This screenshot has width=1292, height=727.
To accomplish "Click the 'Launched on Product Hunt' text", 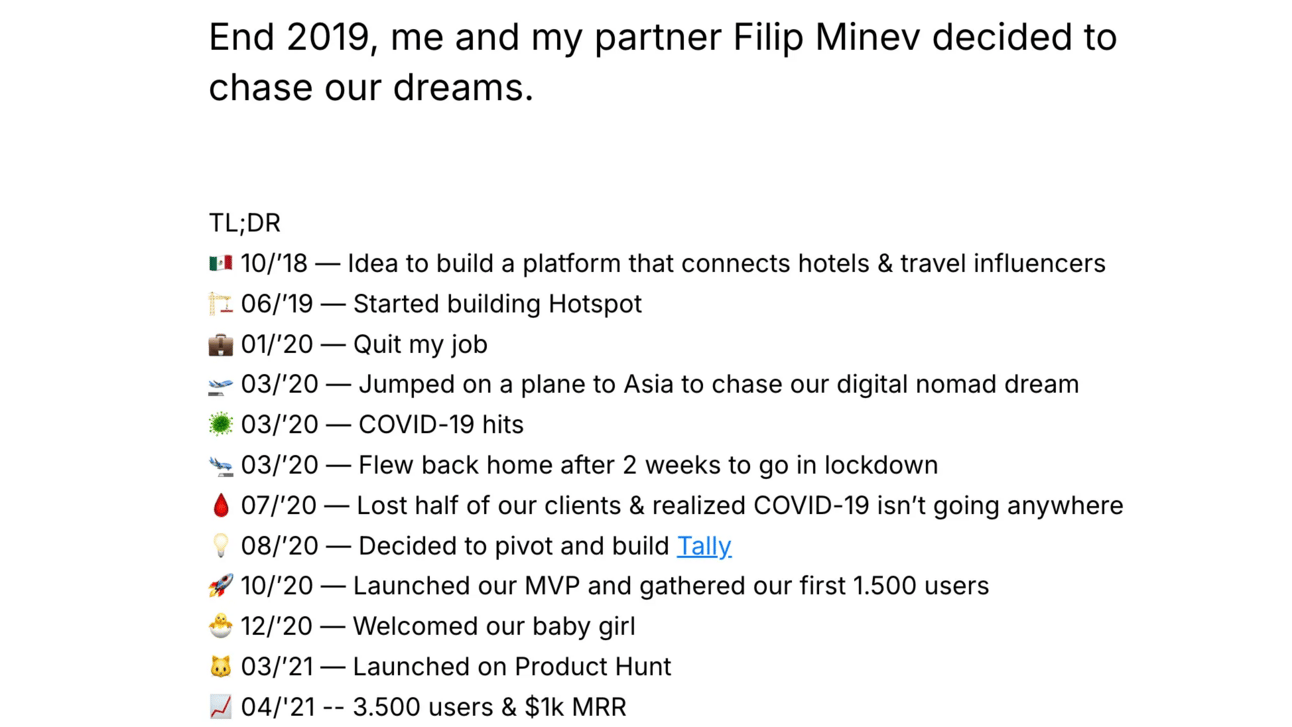I will [x=512, y=666].
